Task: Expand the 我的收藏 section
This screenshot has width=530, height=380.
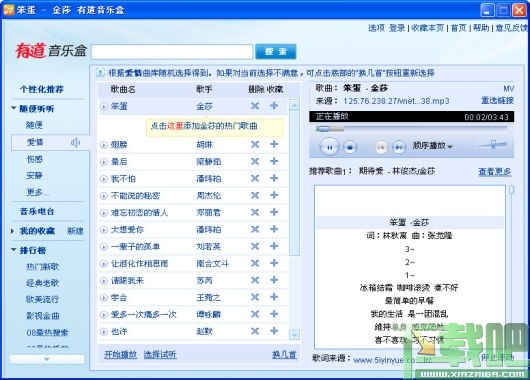Action: pos(13,231)
